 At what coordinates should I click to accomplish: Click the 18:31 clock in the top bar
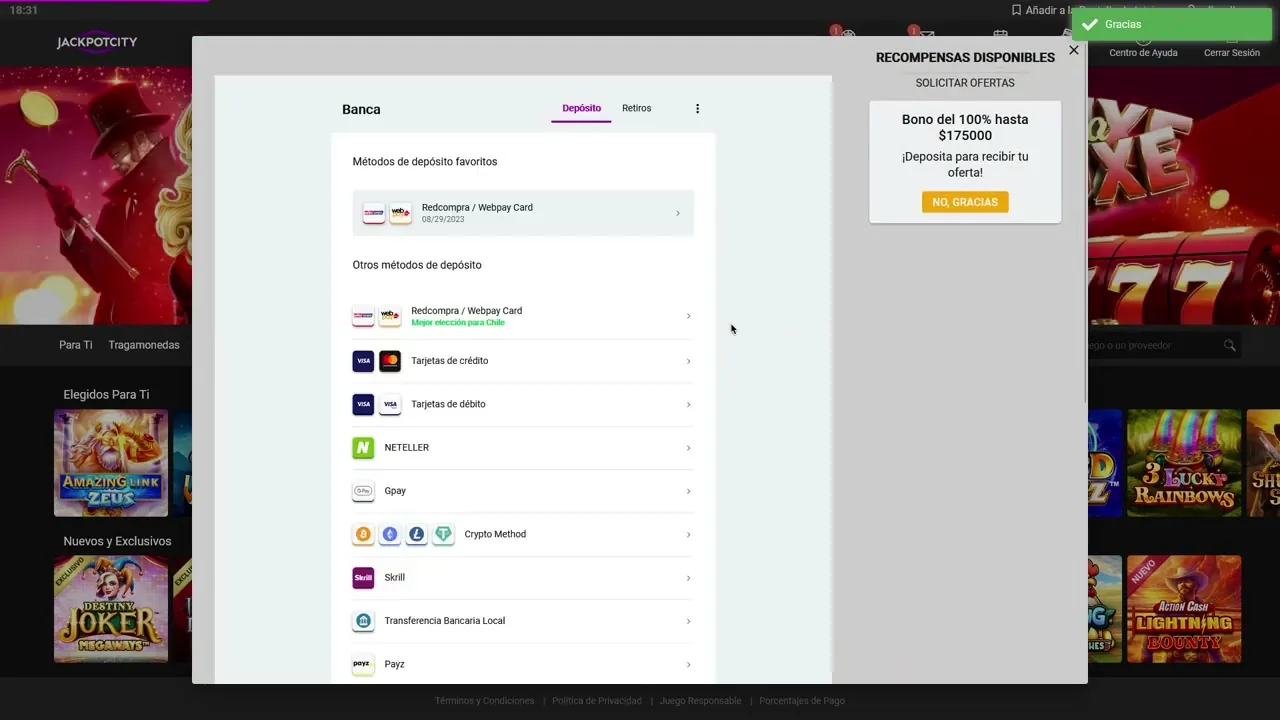(x=23, y=10)
